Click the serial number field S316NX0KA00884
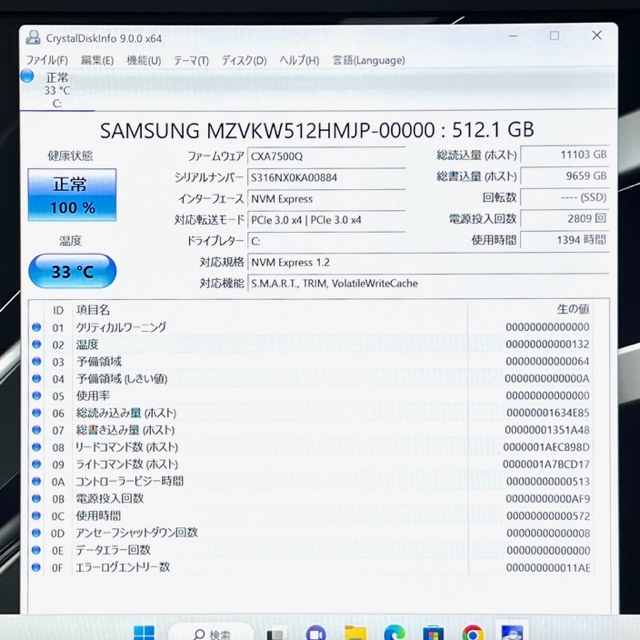The height and width of the screenshot is (640, 640). tap(326, 178)
